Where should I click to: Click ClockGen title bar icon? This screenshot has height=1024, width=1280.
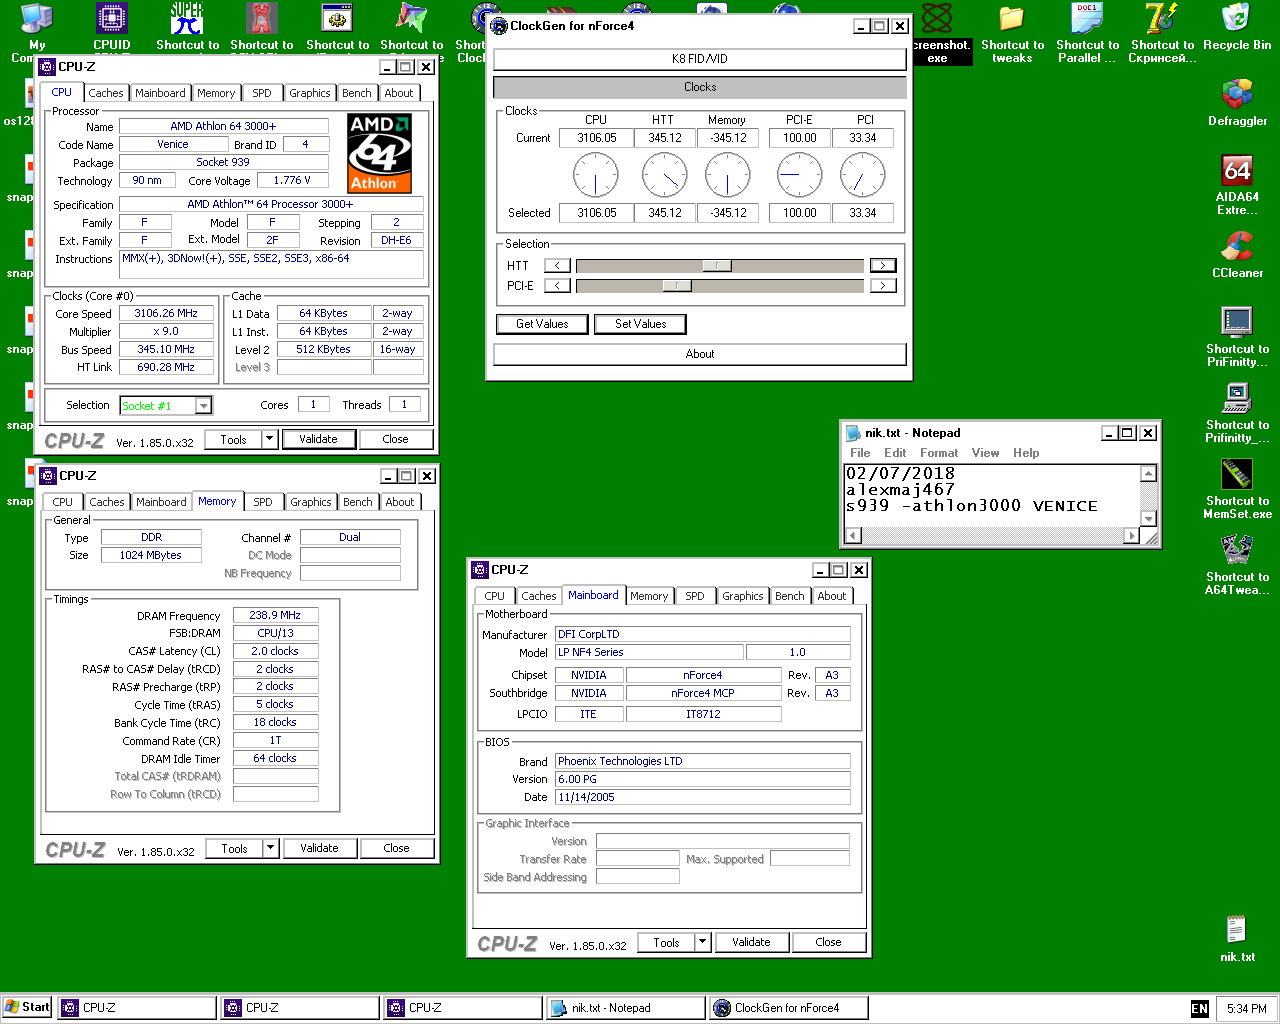500,26
